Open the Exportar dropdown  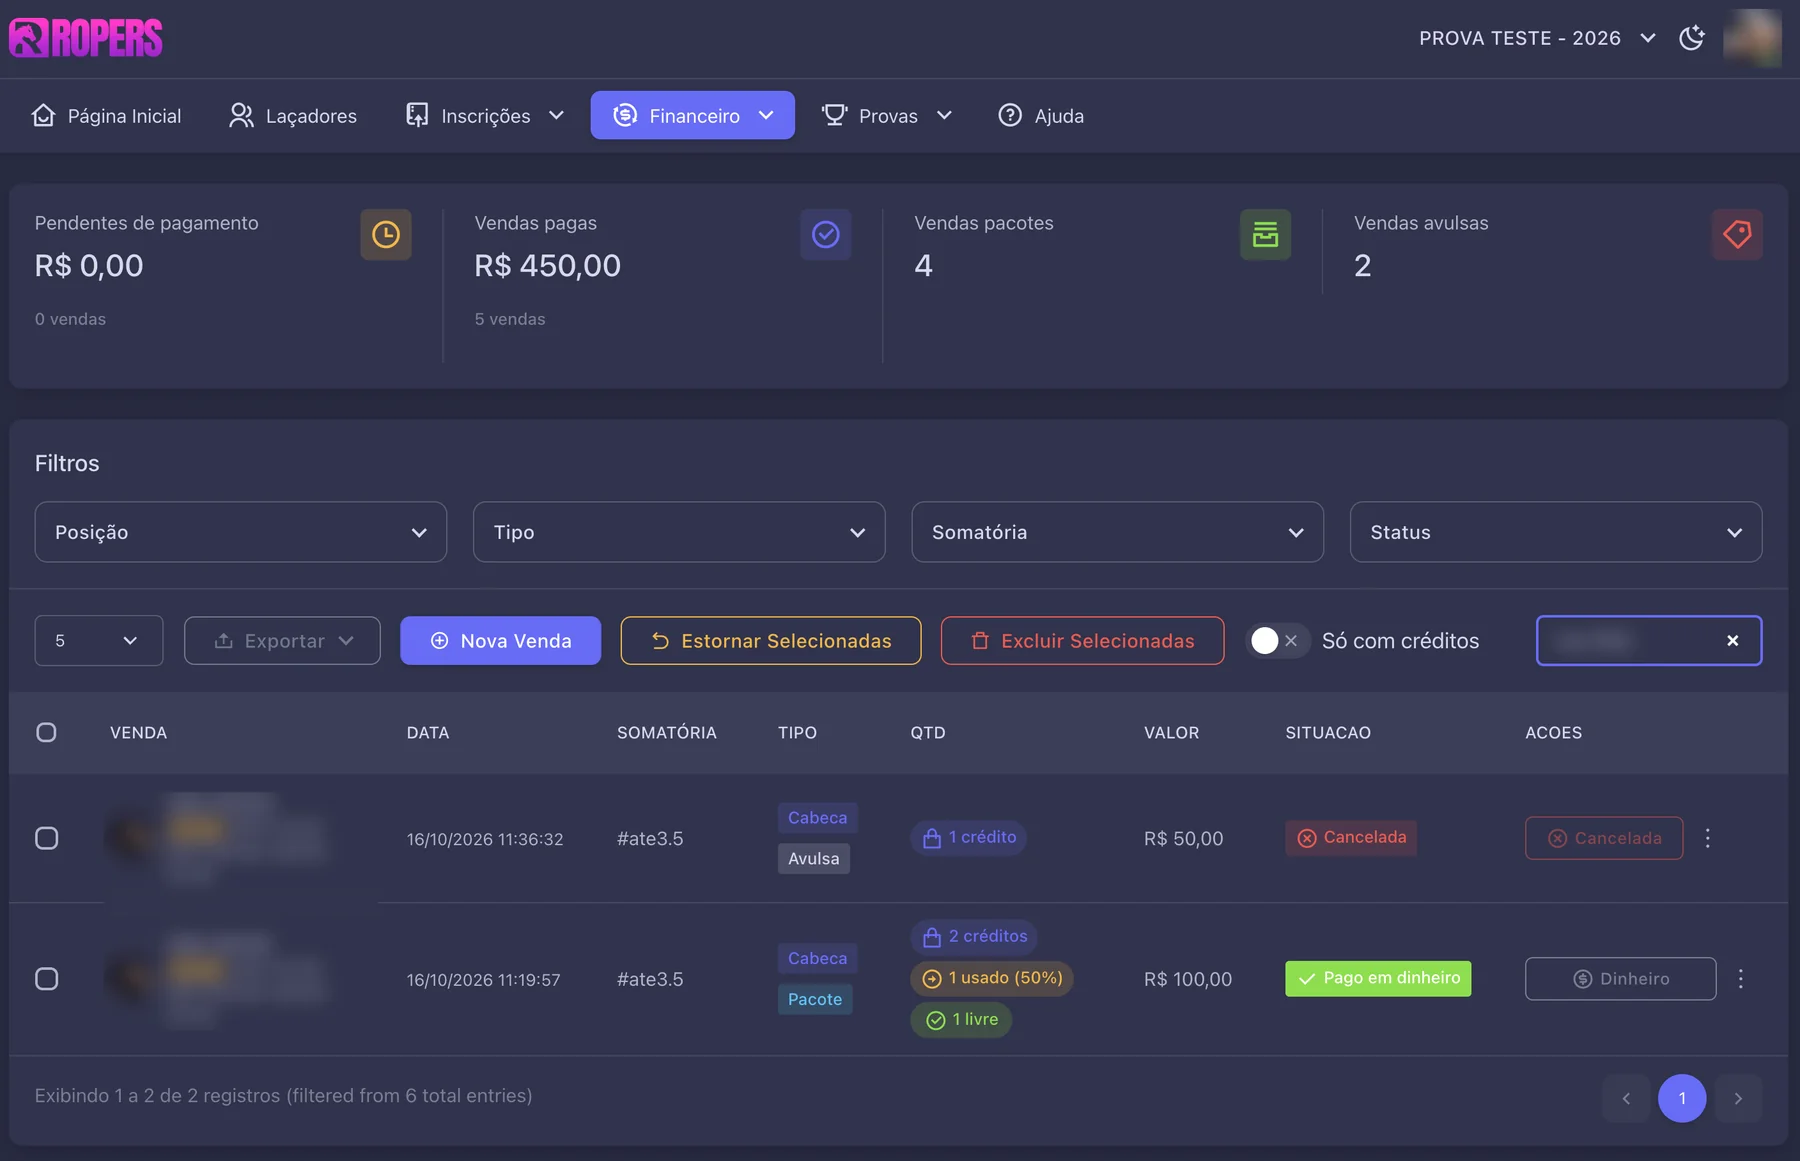(282, 640)
